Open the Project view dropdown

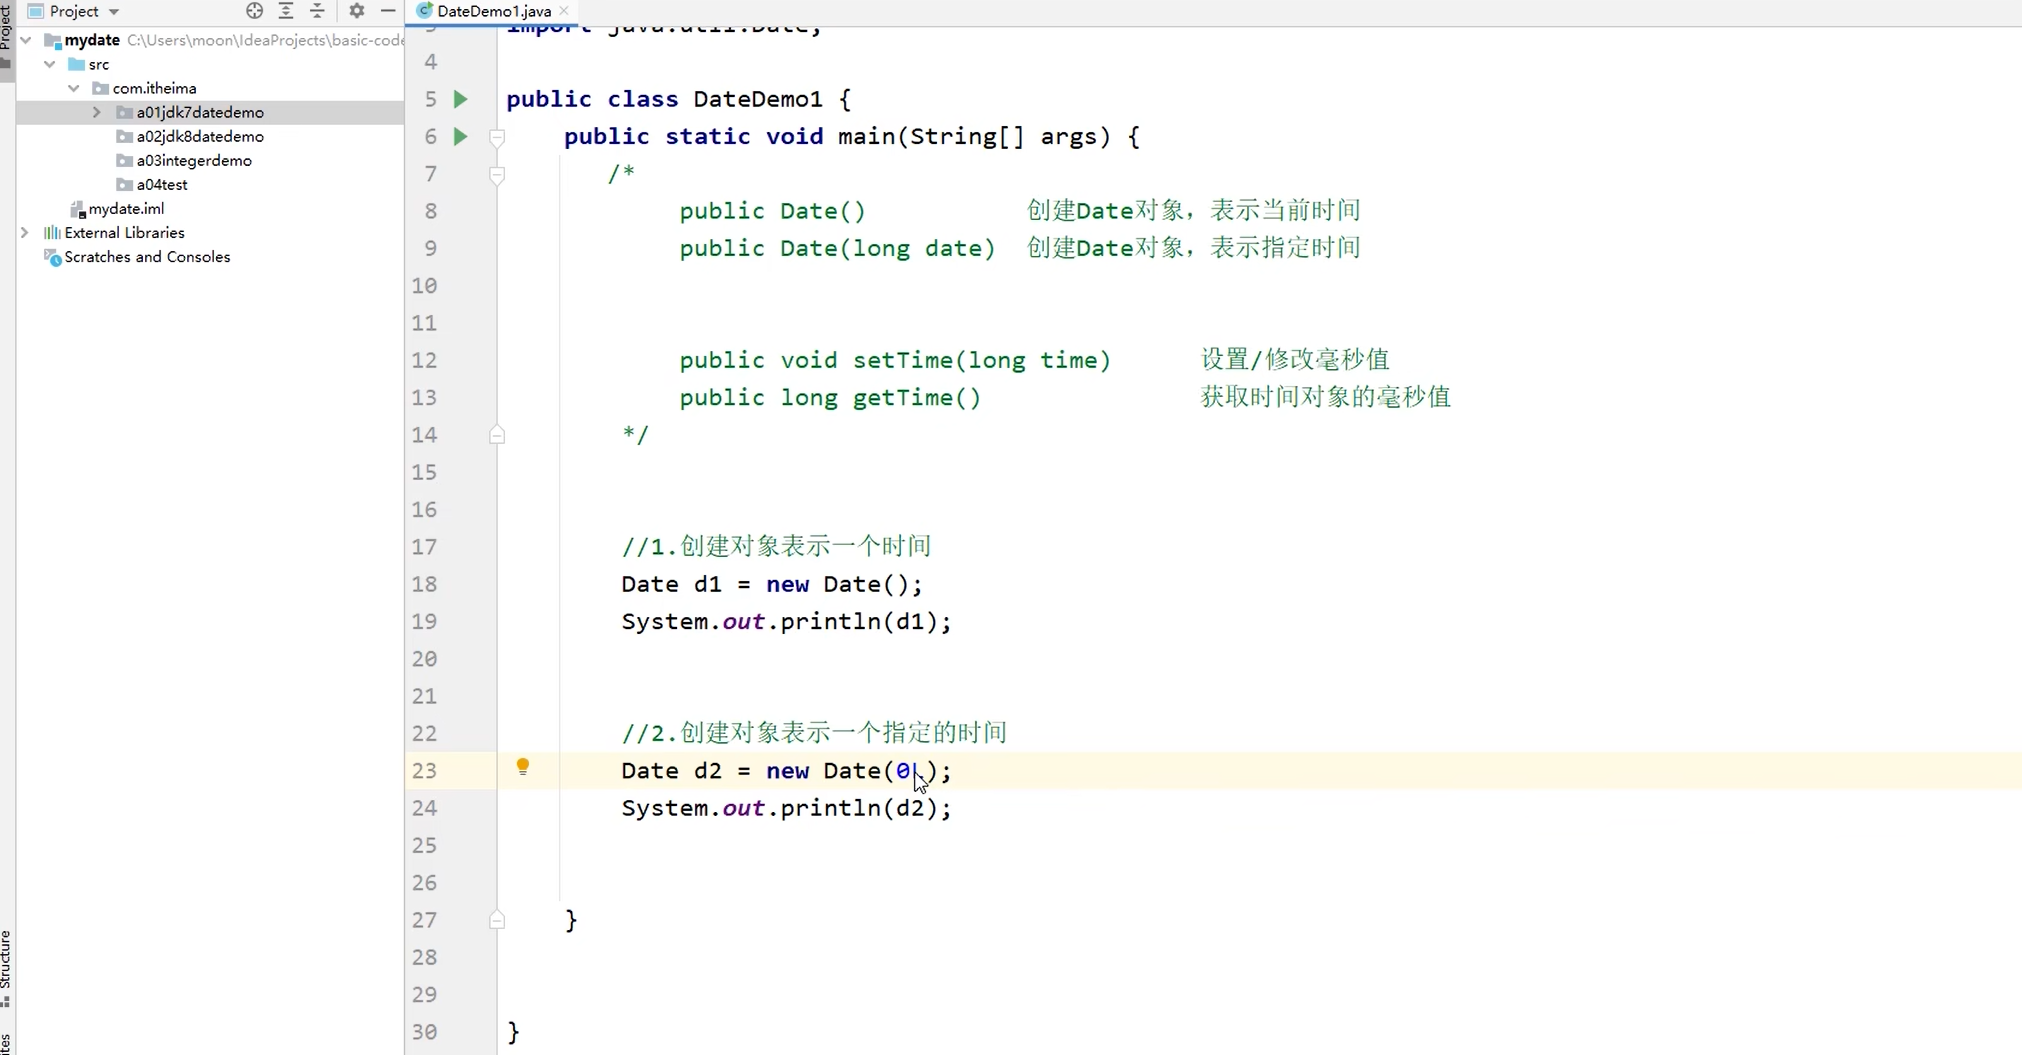point(114,12)
